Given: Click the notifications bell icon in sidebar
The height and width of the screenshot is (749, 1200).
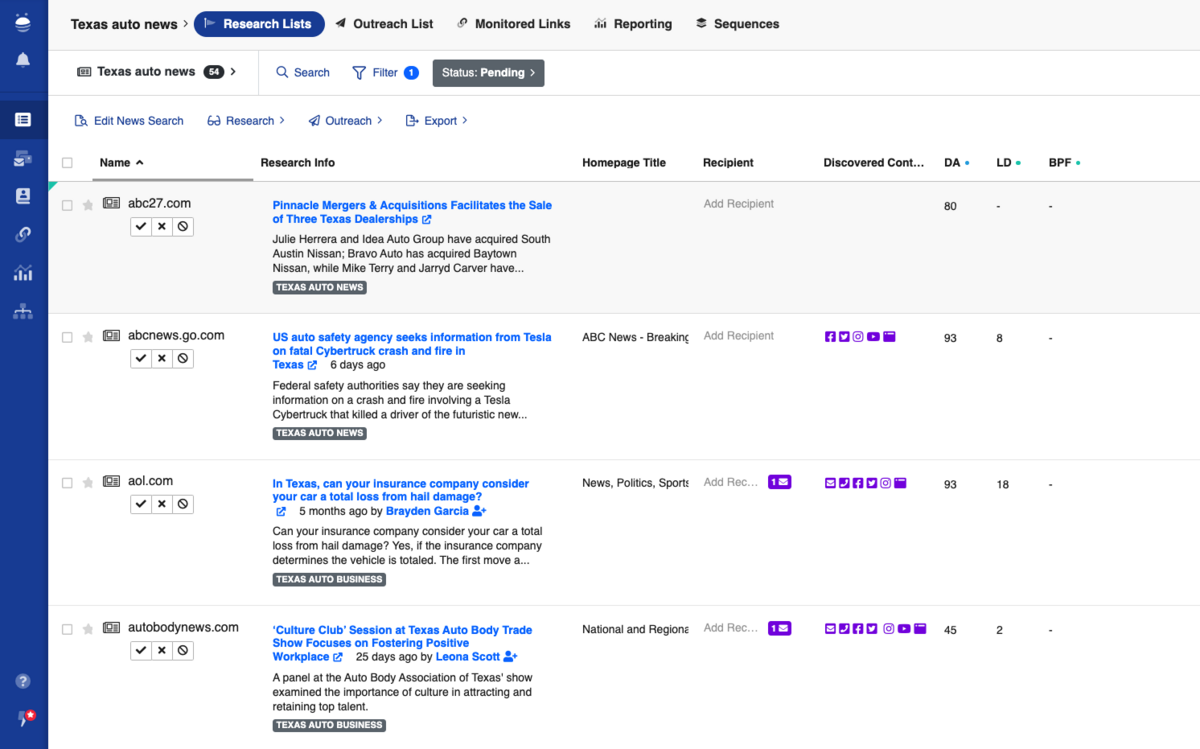Looking at the screenshot, I should (x=23, y=61).
